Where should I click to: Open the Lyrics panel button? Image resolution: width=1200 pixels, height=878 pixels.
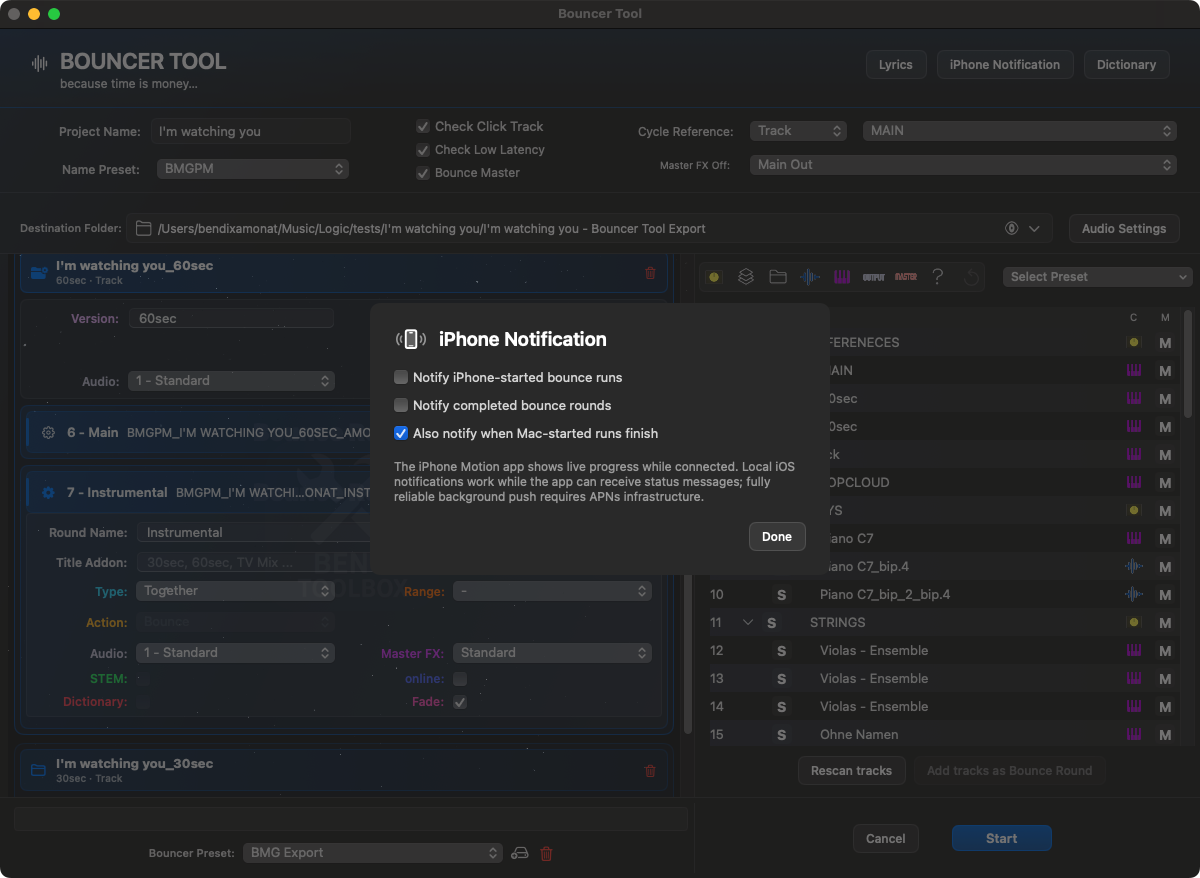tap(896, 64)
